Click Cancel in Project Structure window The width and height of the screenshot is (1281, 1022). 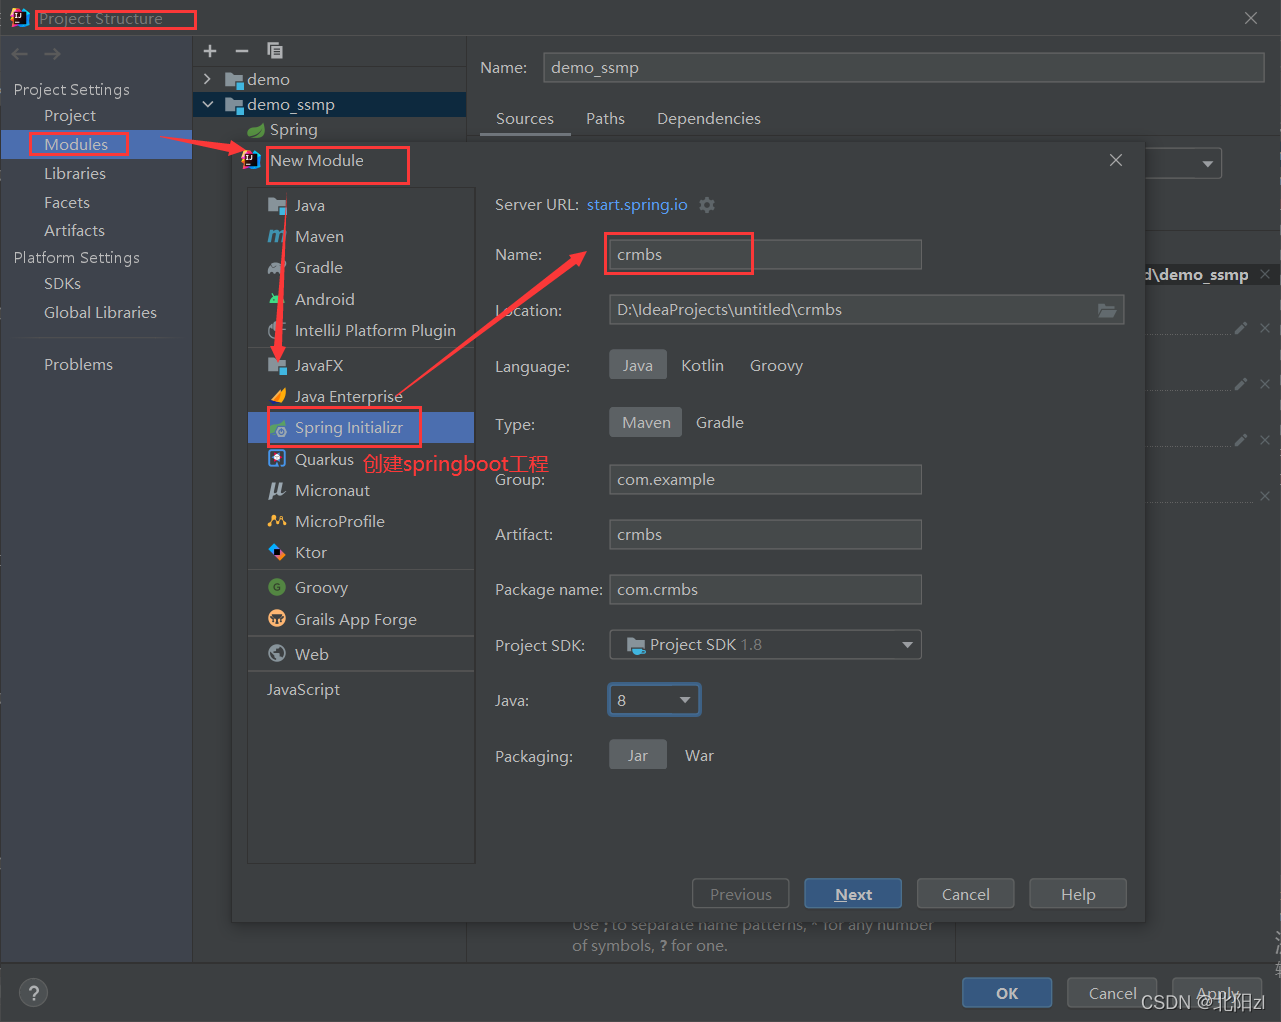coord(1112,993)
